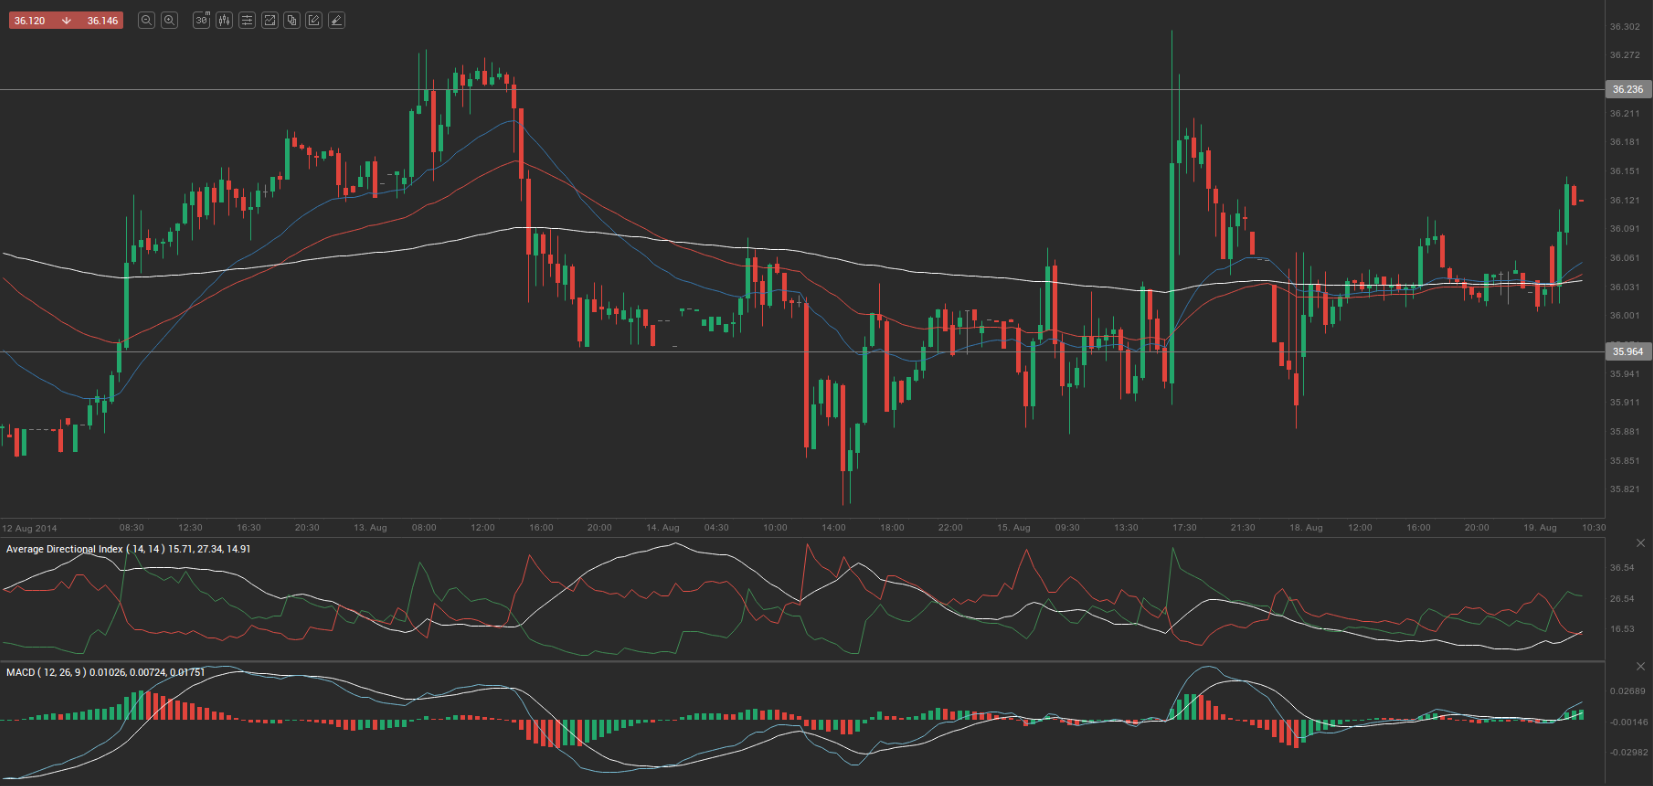Open the candlestick chart type menu

[224, 20]
